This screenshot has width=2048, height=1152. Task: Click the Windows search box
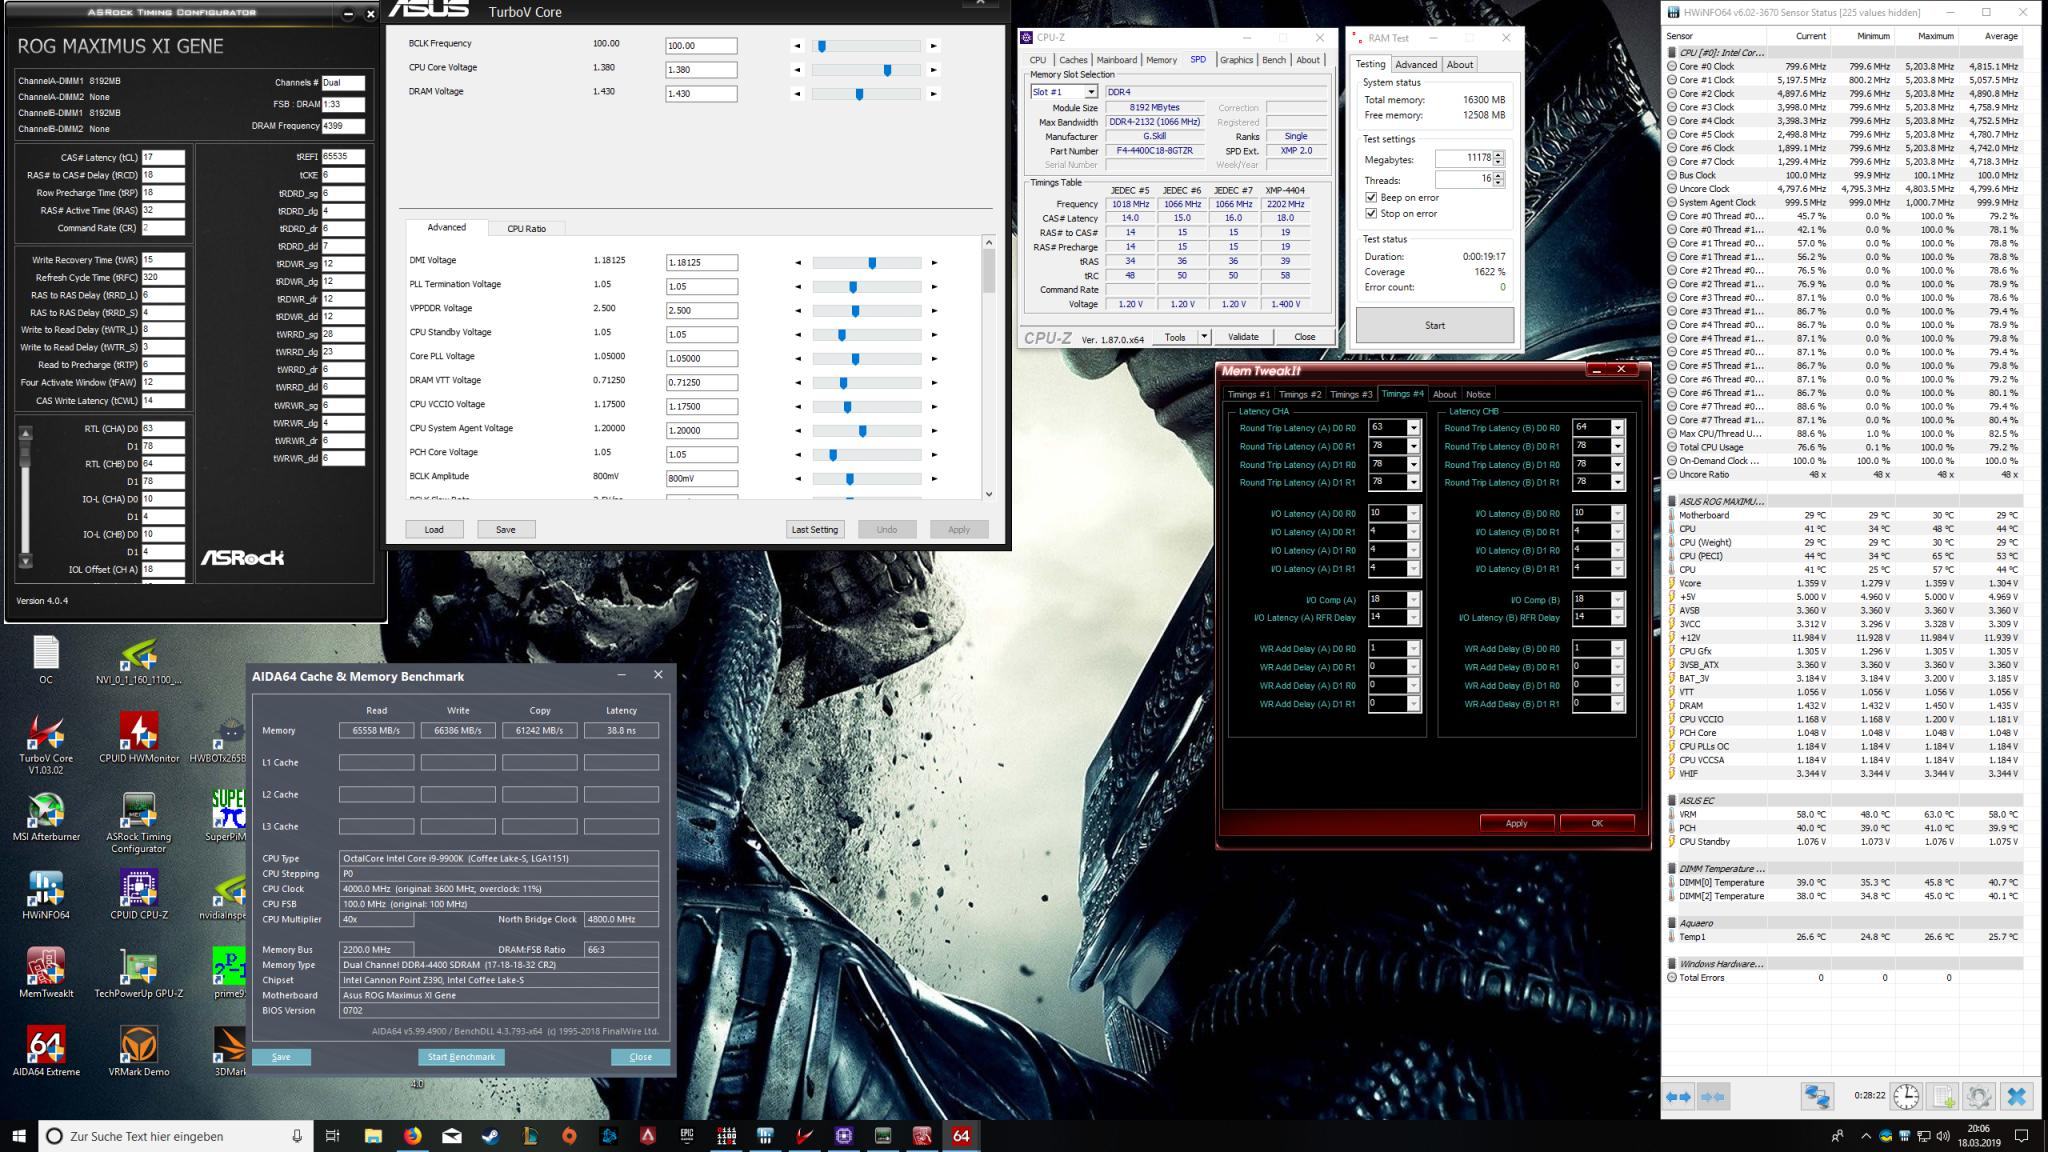click(176, 1136)
